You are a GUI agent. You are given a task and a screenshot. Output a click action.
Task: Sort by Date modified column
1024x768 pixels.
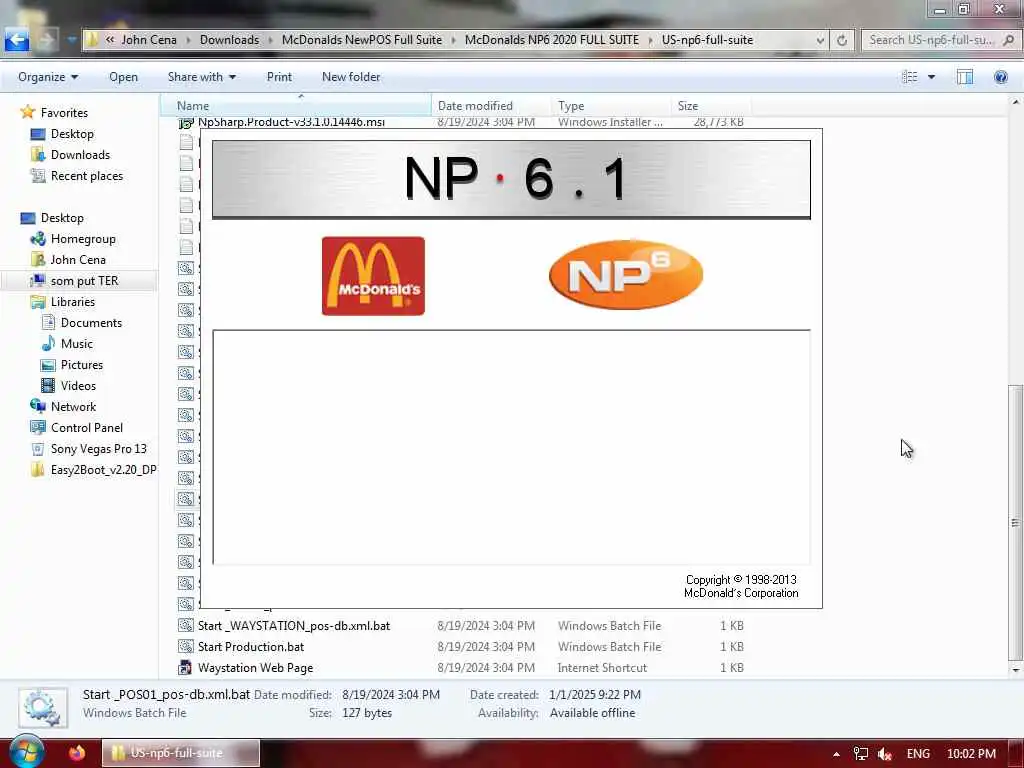coord(491,106)
